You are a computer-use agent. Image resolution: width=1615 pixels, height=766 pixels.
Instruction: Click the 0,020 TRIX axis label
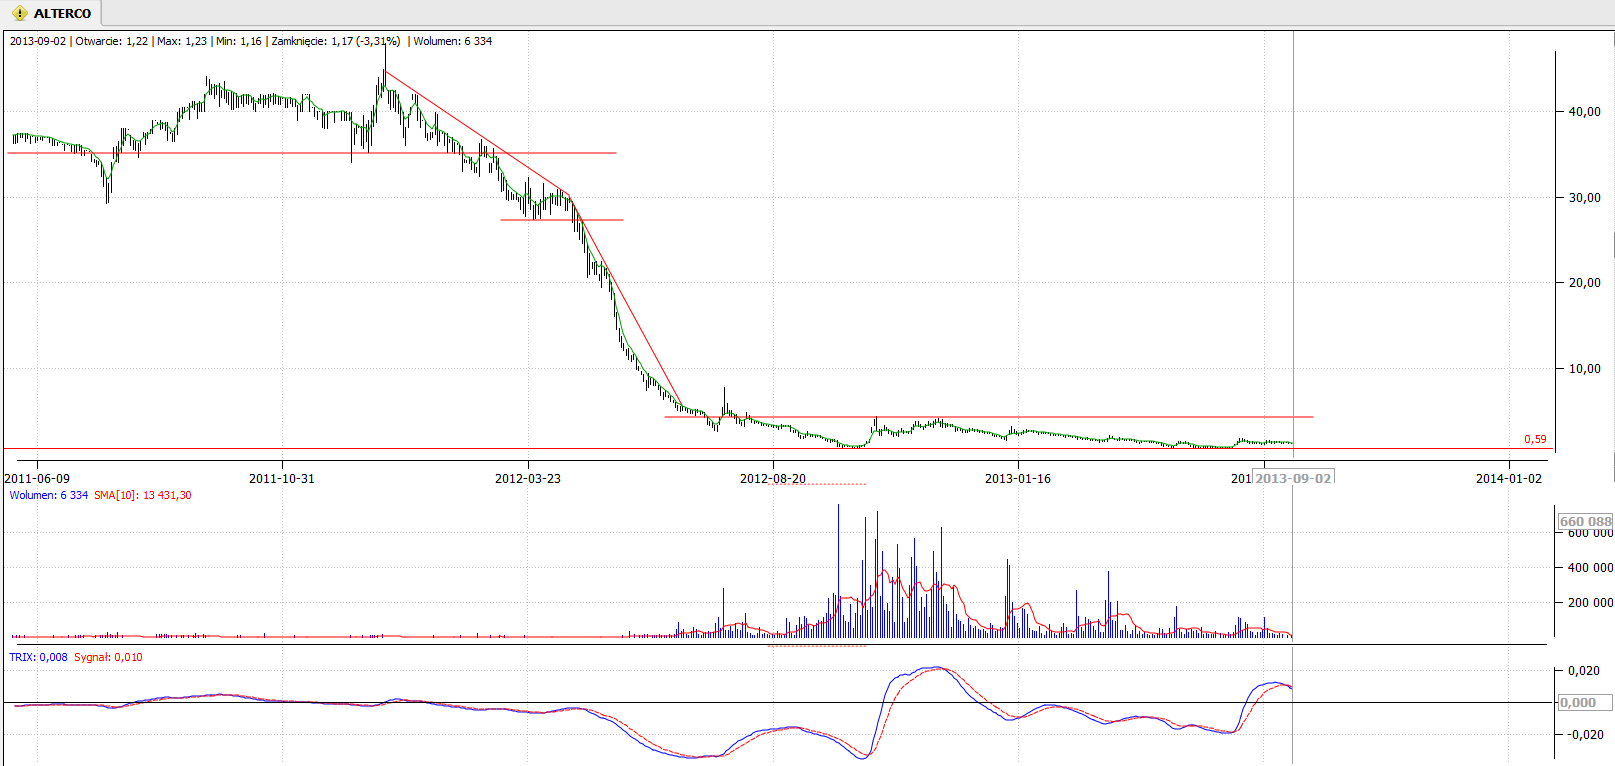coord(1584,671)
